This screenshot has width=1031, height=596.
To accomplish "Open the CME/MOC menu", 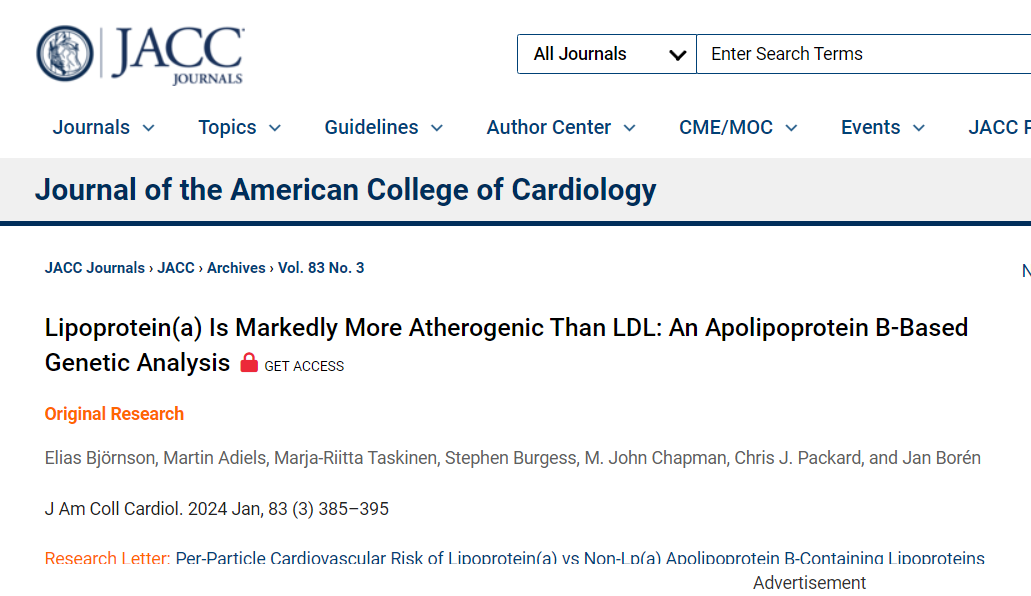I will pyautogui.click(x=738, y=127).
